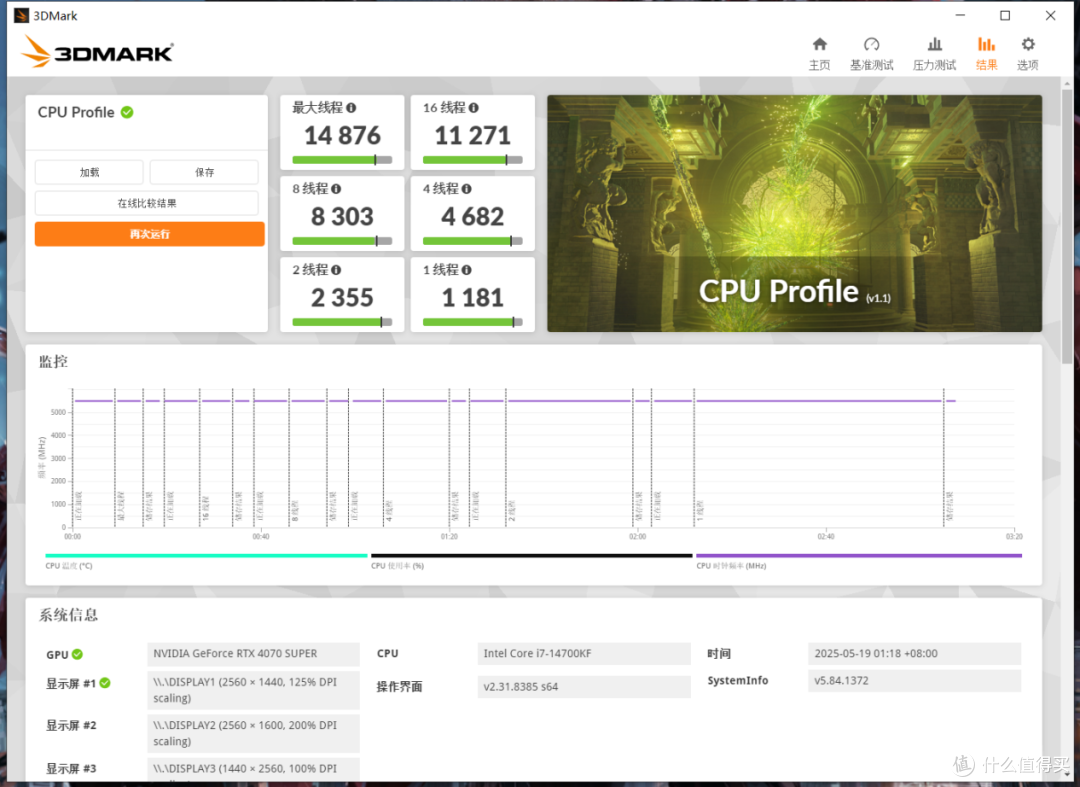
Task: Open the Benchmarks (基准测试) tab
Action: click(871, 54)
